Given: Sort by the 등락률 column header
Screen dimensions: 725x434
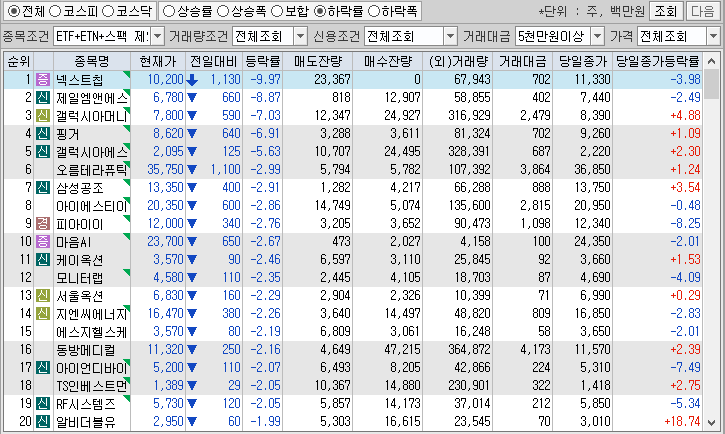Looking at the screenshot, I should click(262, 61).
